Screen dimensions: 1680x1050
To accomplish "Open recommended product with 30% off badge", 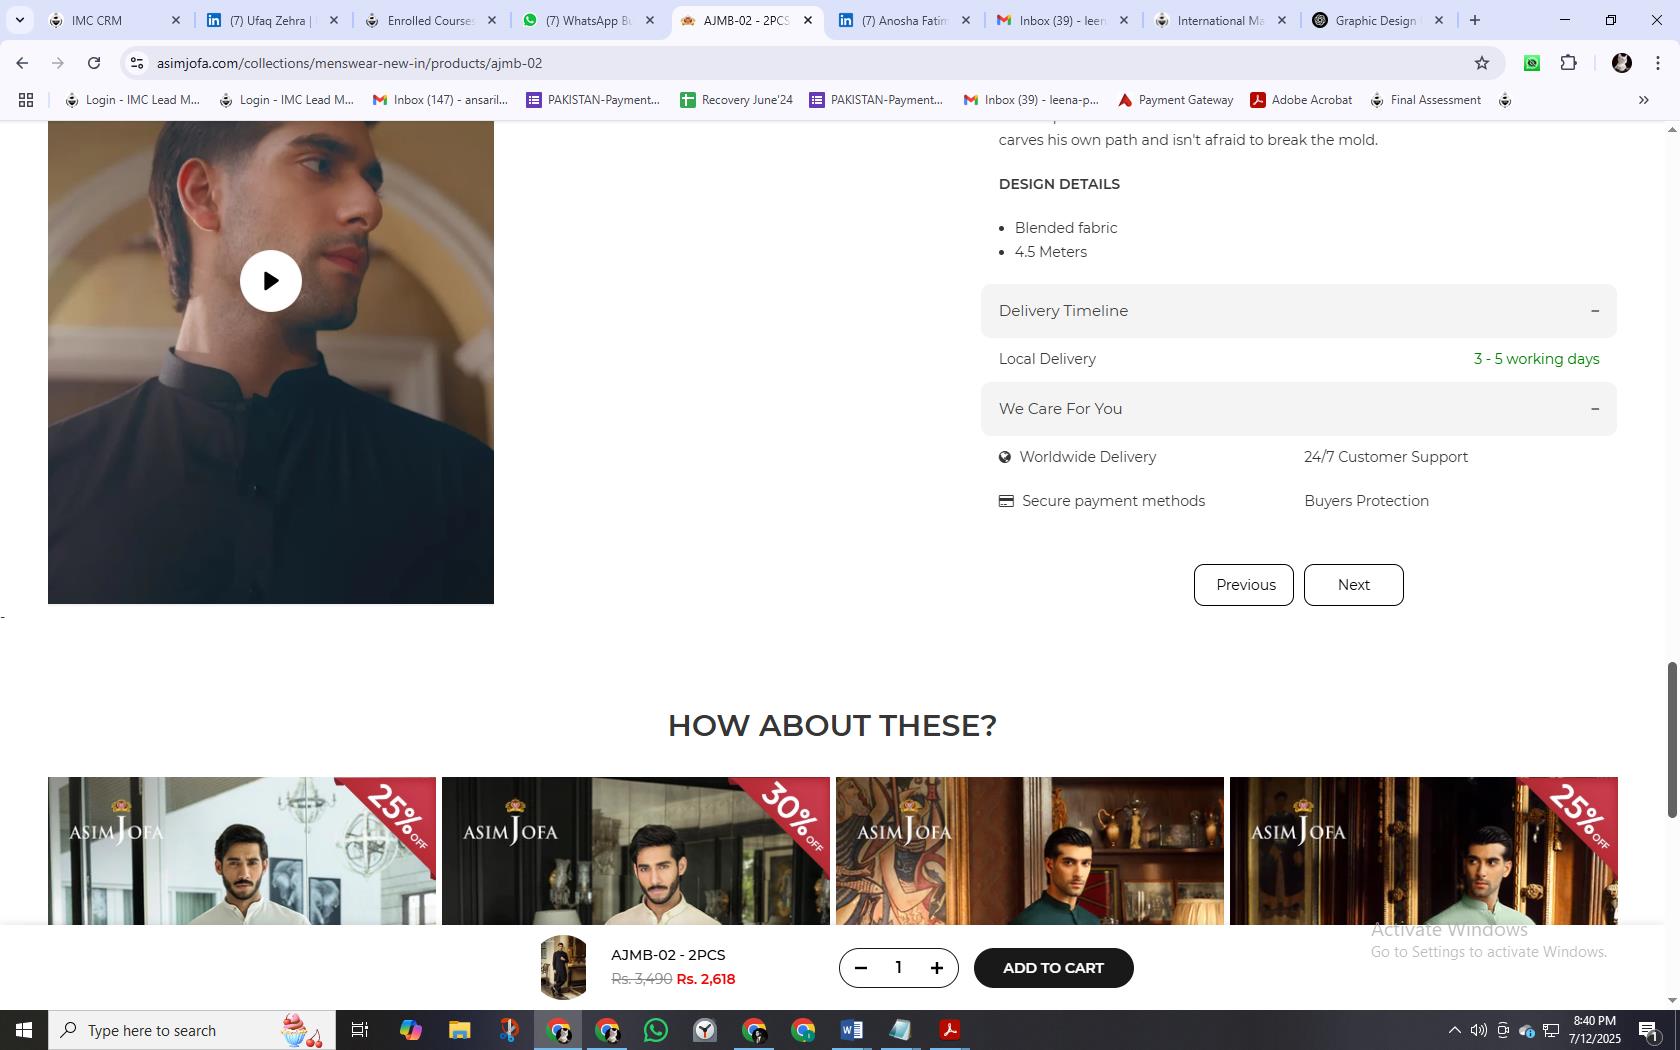I will click(x=636, y=851).
